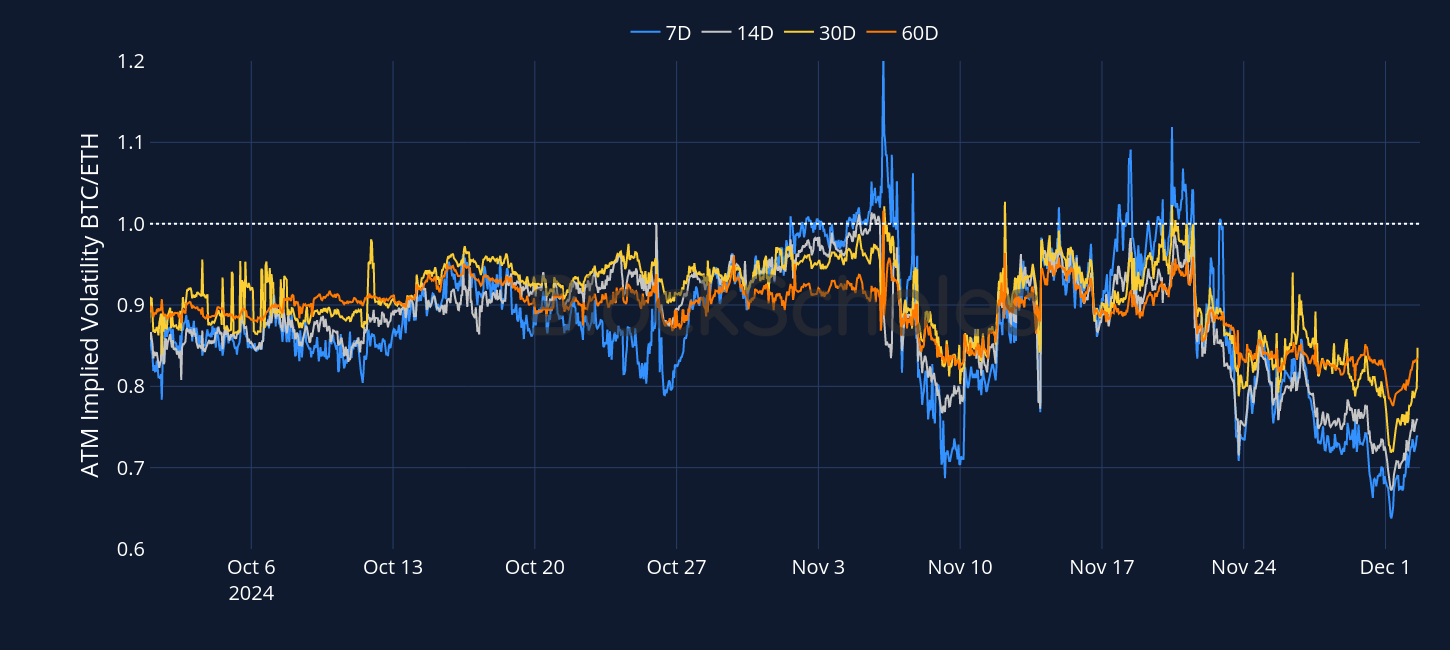Toggle the 60D series in the legend
The width and height of the screenshot is (1450, 650).
(x=918, y=32)
